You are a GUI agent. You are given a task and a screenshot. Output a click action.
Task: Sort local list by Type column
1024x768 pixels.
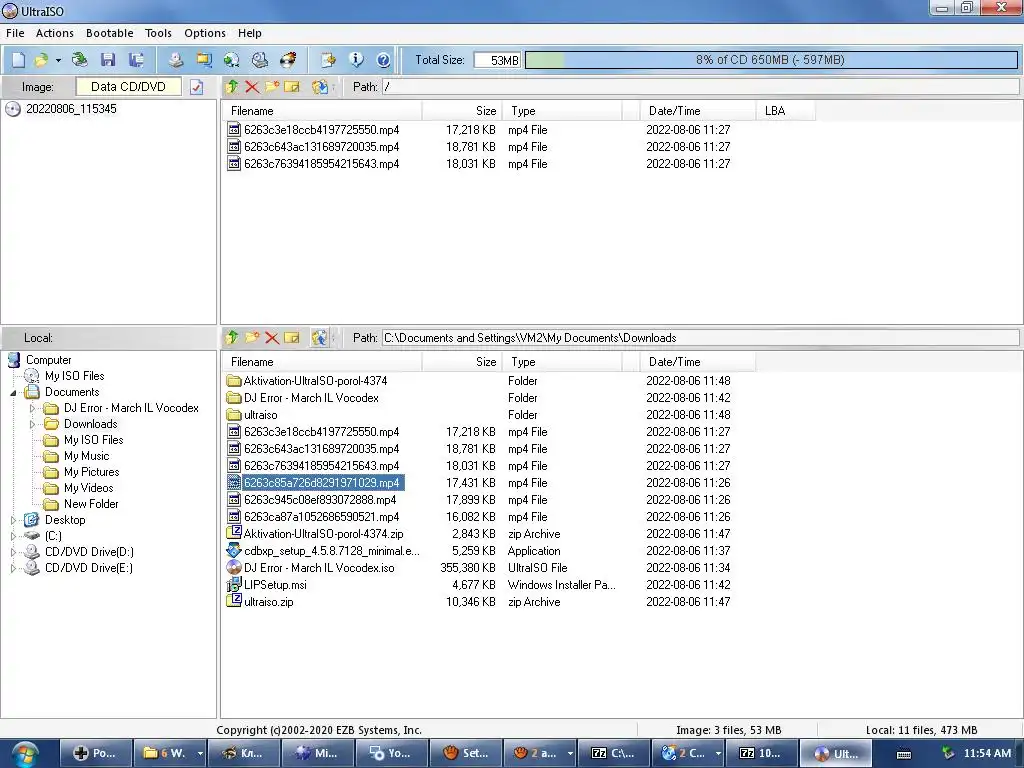pos(562,362)
